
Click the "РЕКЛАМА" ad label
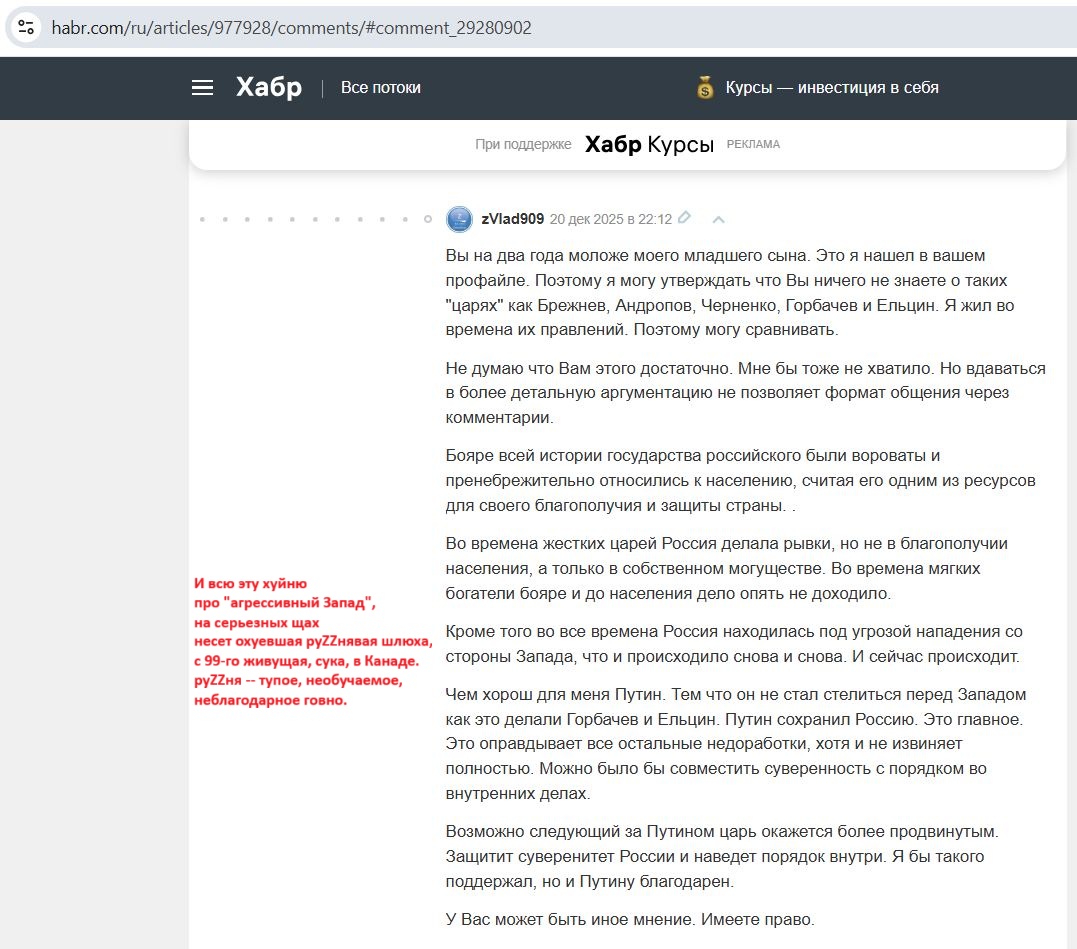(x=753, y=144)
